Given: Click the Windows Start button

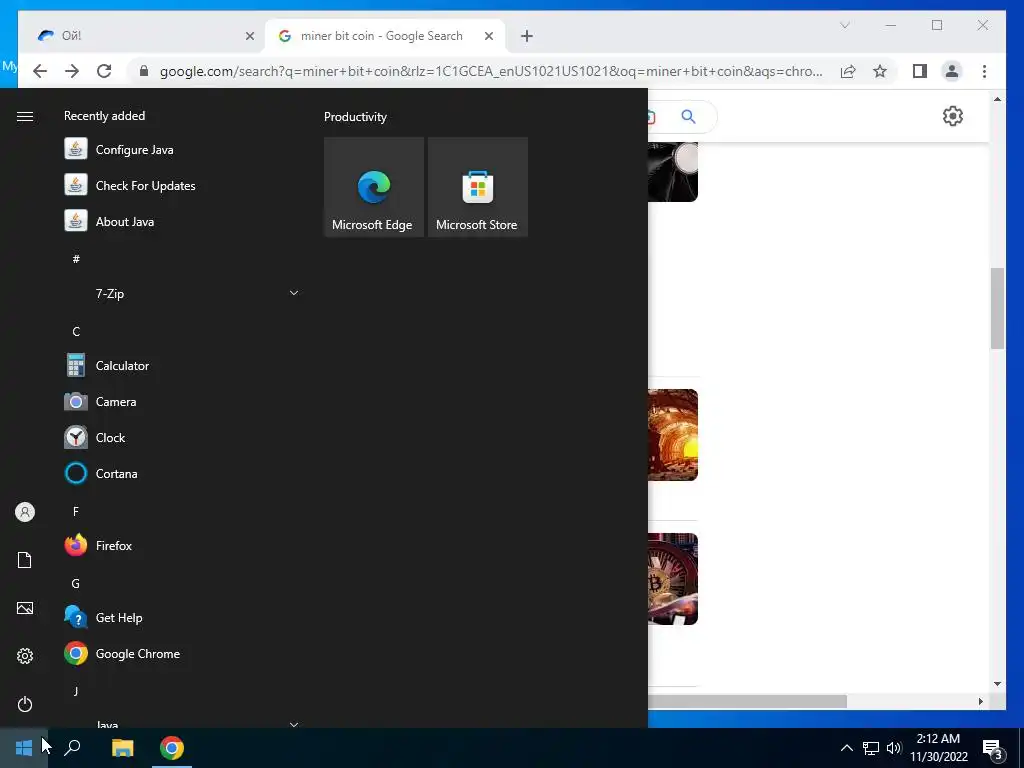Looking at the screenshot, I should pos(24,748).
